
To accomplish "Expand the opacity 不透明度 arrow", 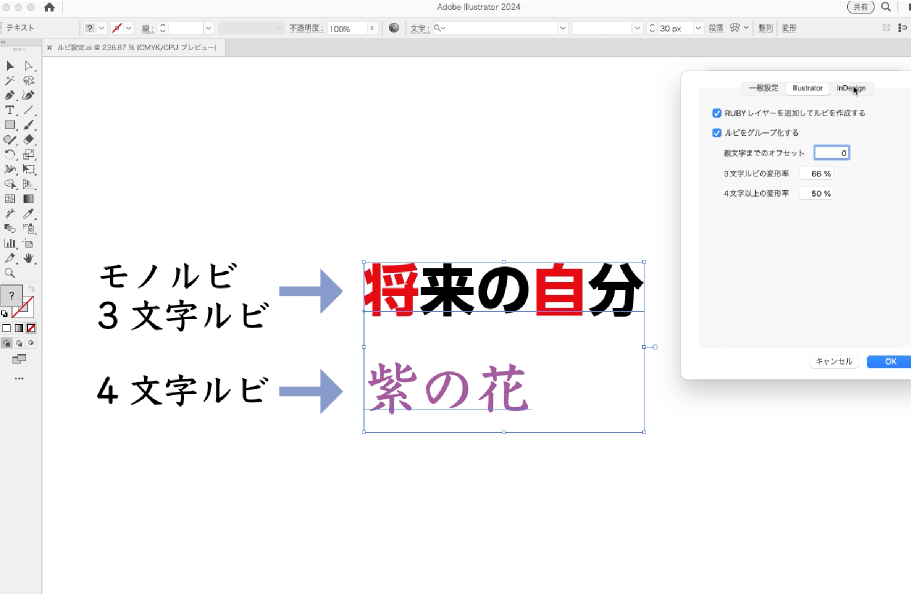I will tap(372, 28).
